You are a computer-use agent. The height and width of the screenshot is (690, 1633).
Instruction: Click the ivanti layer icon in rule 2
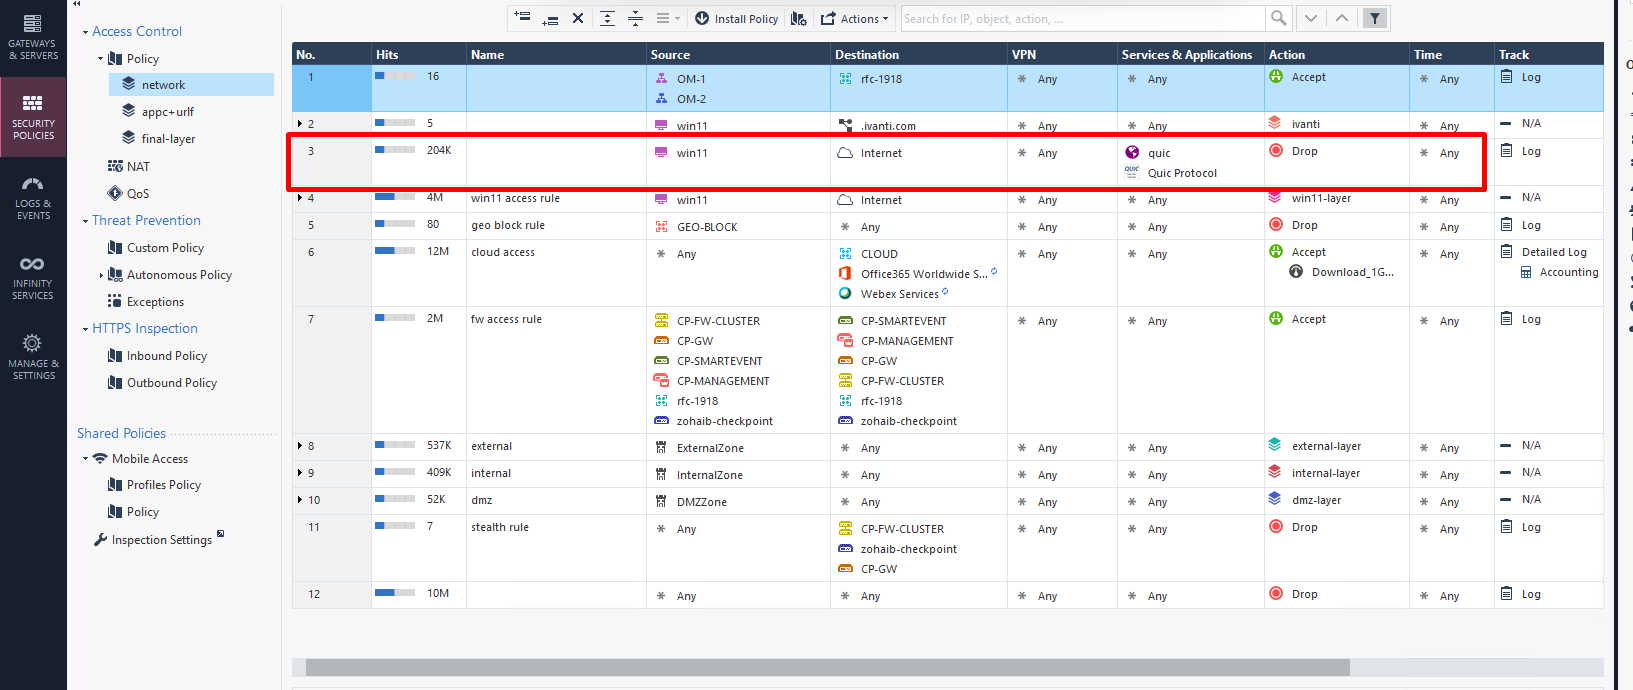click(x=1275, y=123)
